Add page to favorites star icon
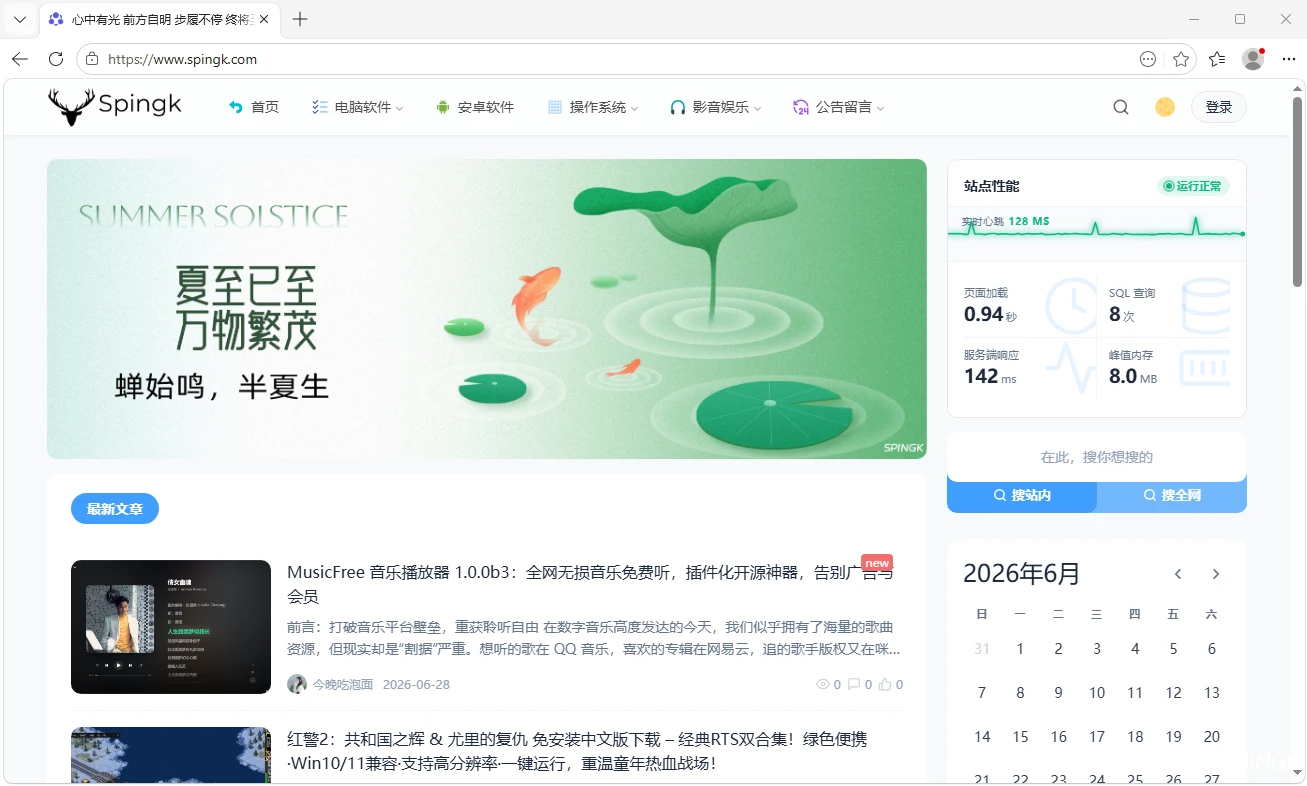Screen dimensions: 1307x786 pos(1181,59)
